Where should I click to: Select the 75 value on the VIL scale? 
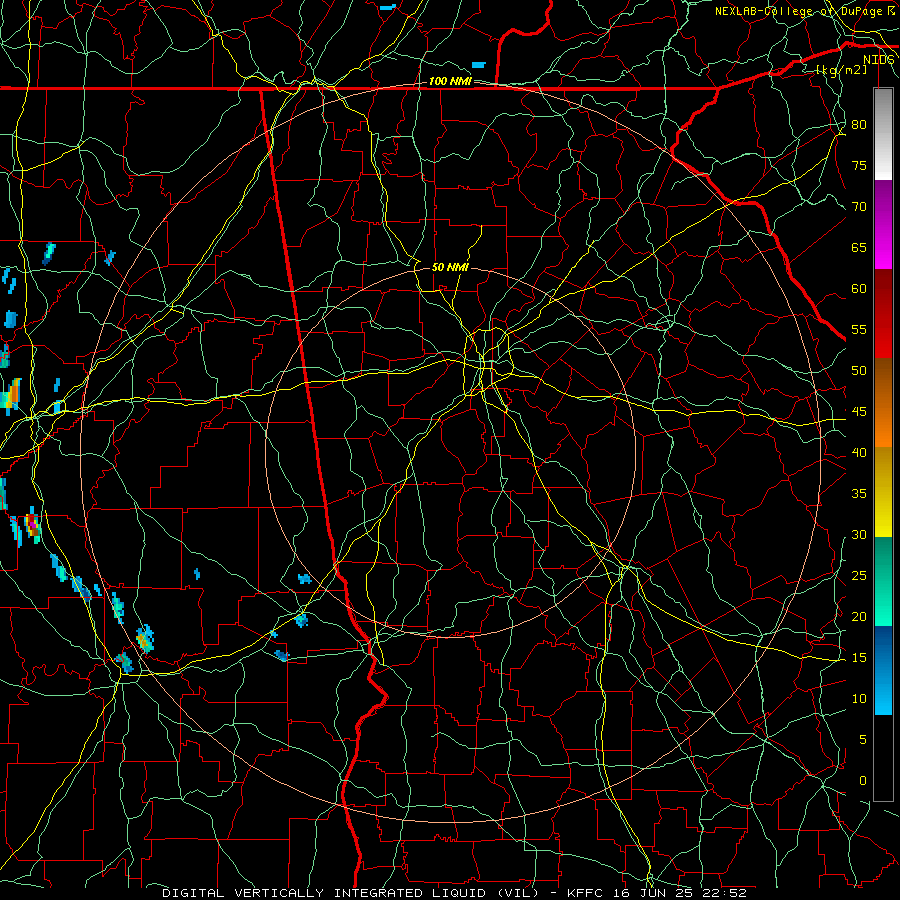click(859, 166)
